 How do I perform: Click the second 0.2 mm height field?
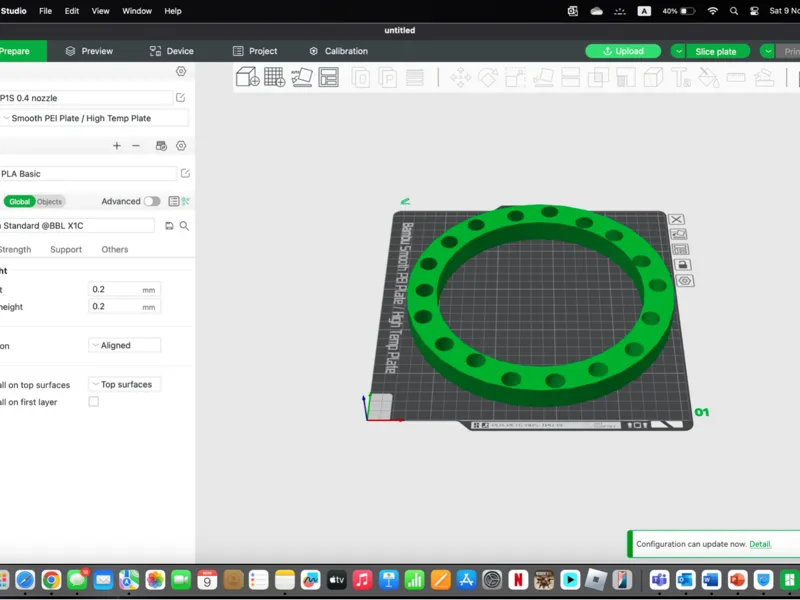coord(124,307)
